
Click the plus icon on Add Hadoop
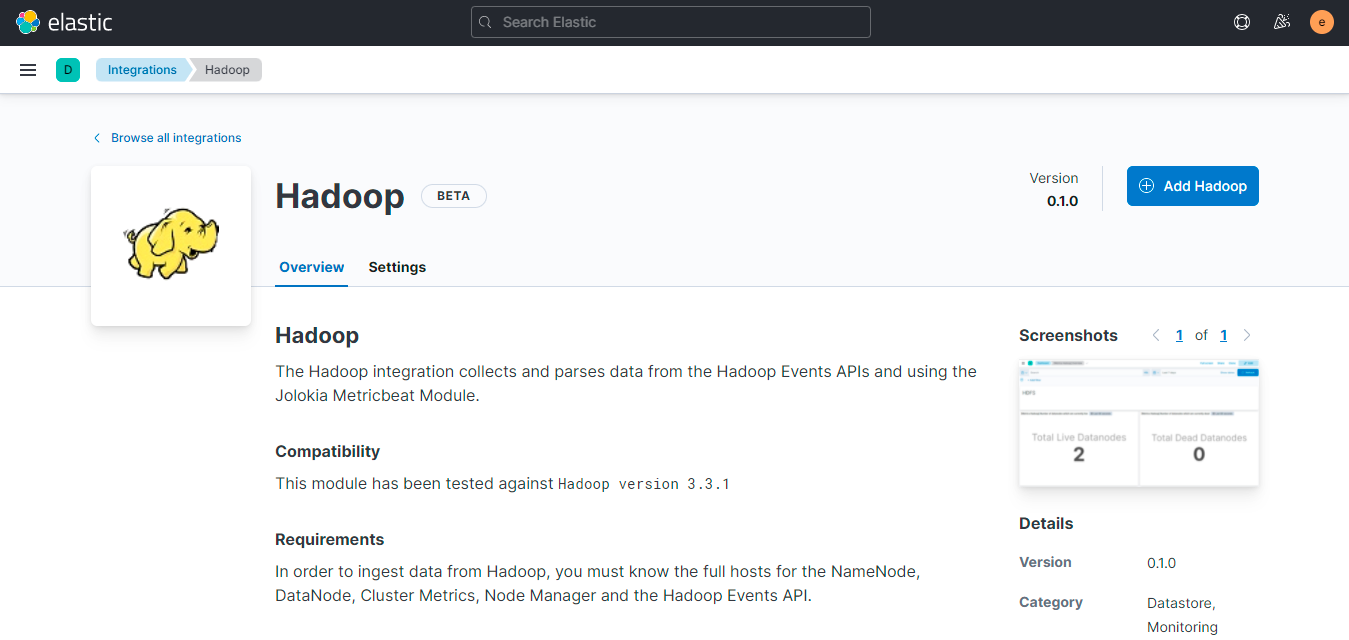click(1144, 186)
